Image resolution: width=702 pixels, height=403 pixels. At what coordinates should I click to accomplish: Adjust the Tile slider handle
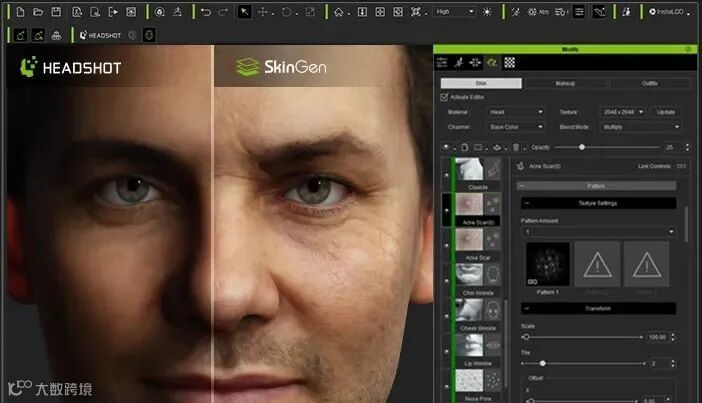(543, 363)
